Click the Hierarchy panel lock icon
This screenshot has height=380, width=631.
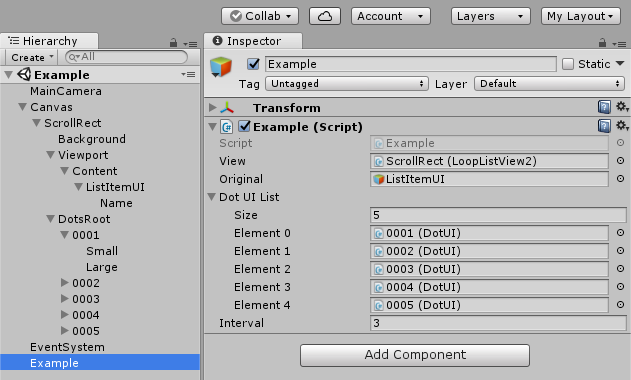click(173, 42)
